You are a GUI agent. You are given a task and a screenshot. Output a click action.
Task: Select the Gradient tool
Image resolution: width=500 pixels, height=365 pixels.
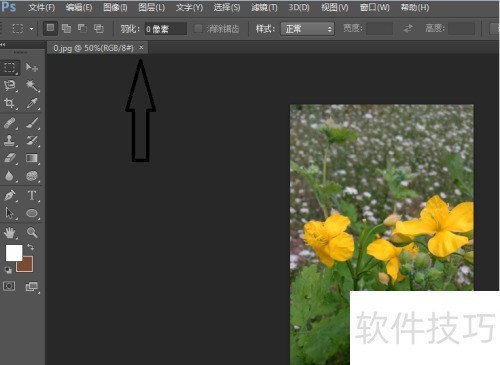32,158
